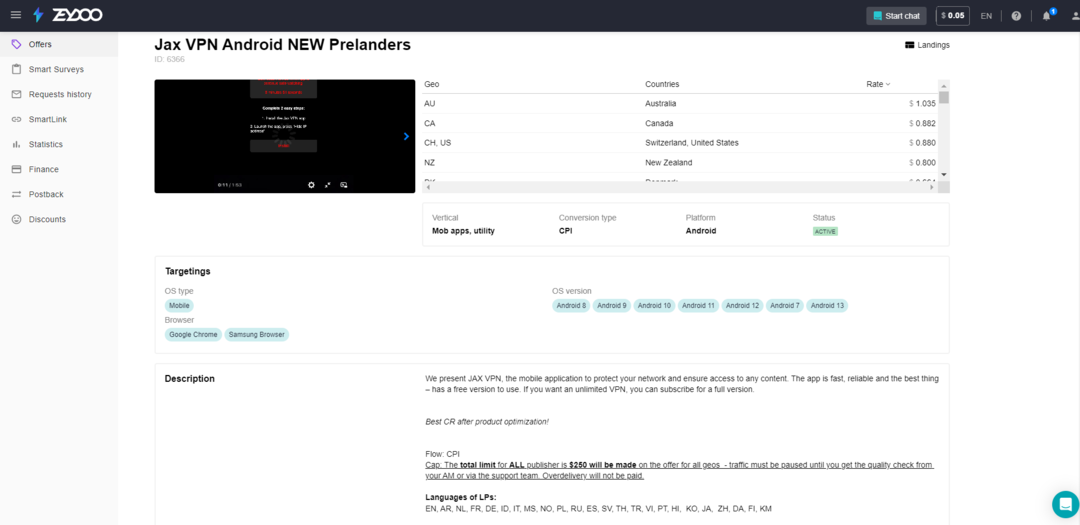The height and width of the screenshot is (525, 1080).
Task: Click the geo table scroll down arrow
Action: pos(944,175)
